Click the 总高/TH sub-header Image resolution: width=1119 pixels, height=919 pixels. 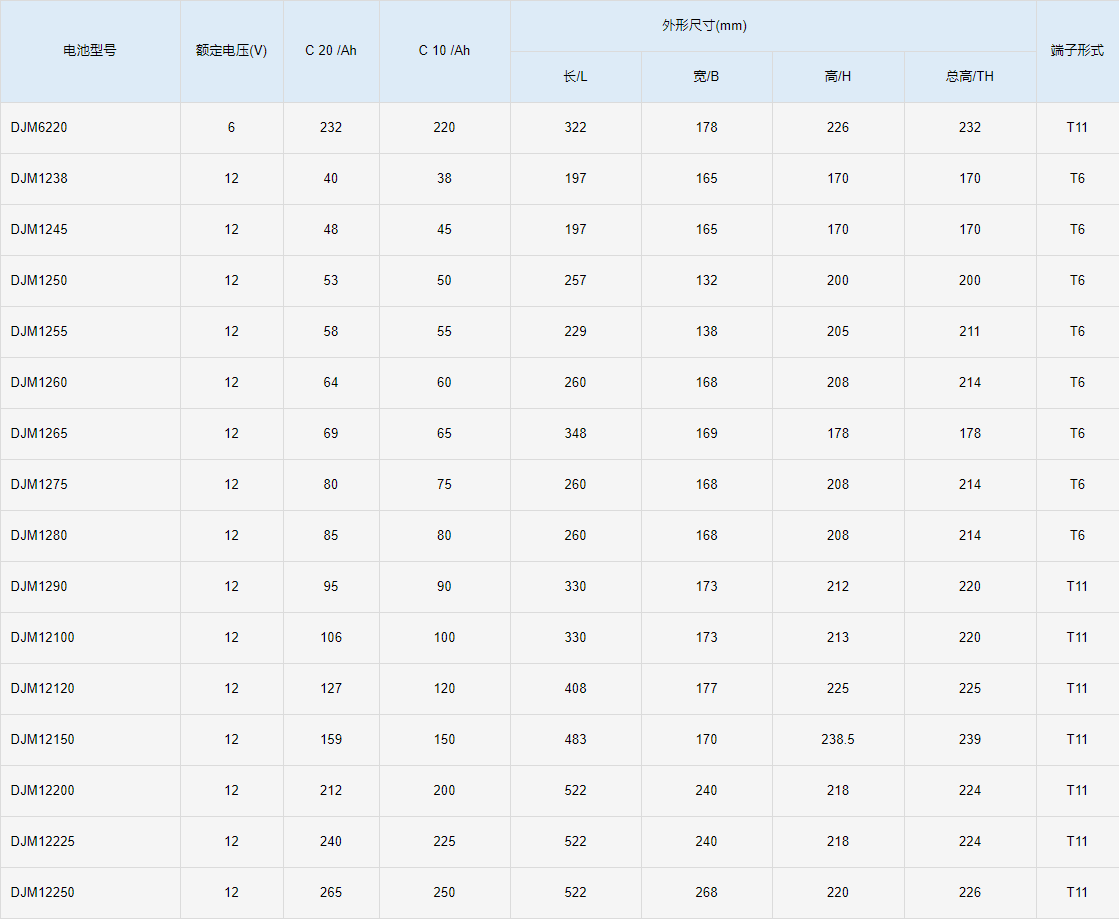tap(970, 76)
